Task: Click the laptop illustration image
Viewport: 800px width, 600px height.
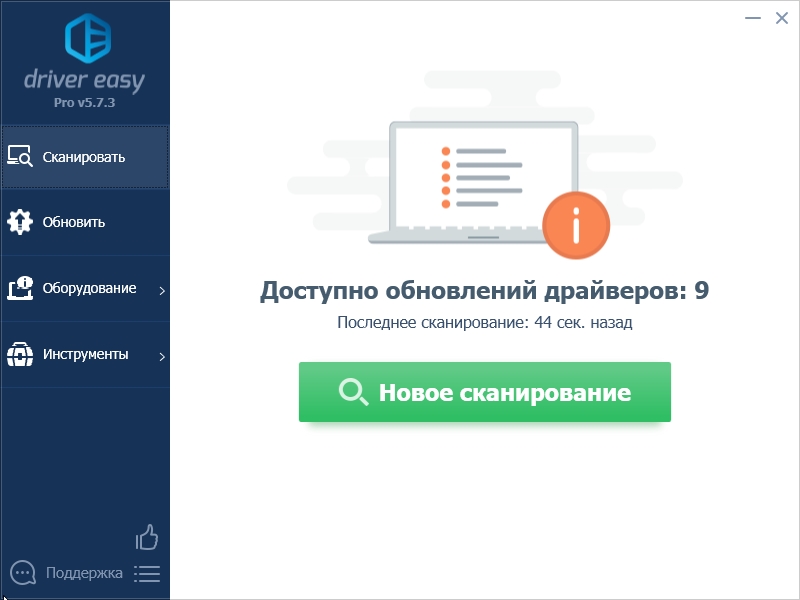Action: click(x=484, y=183)
